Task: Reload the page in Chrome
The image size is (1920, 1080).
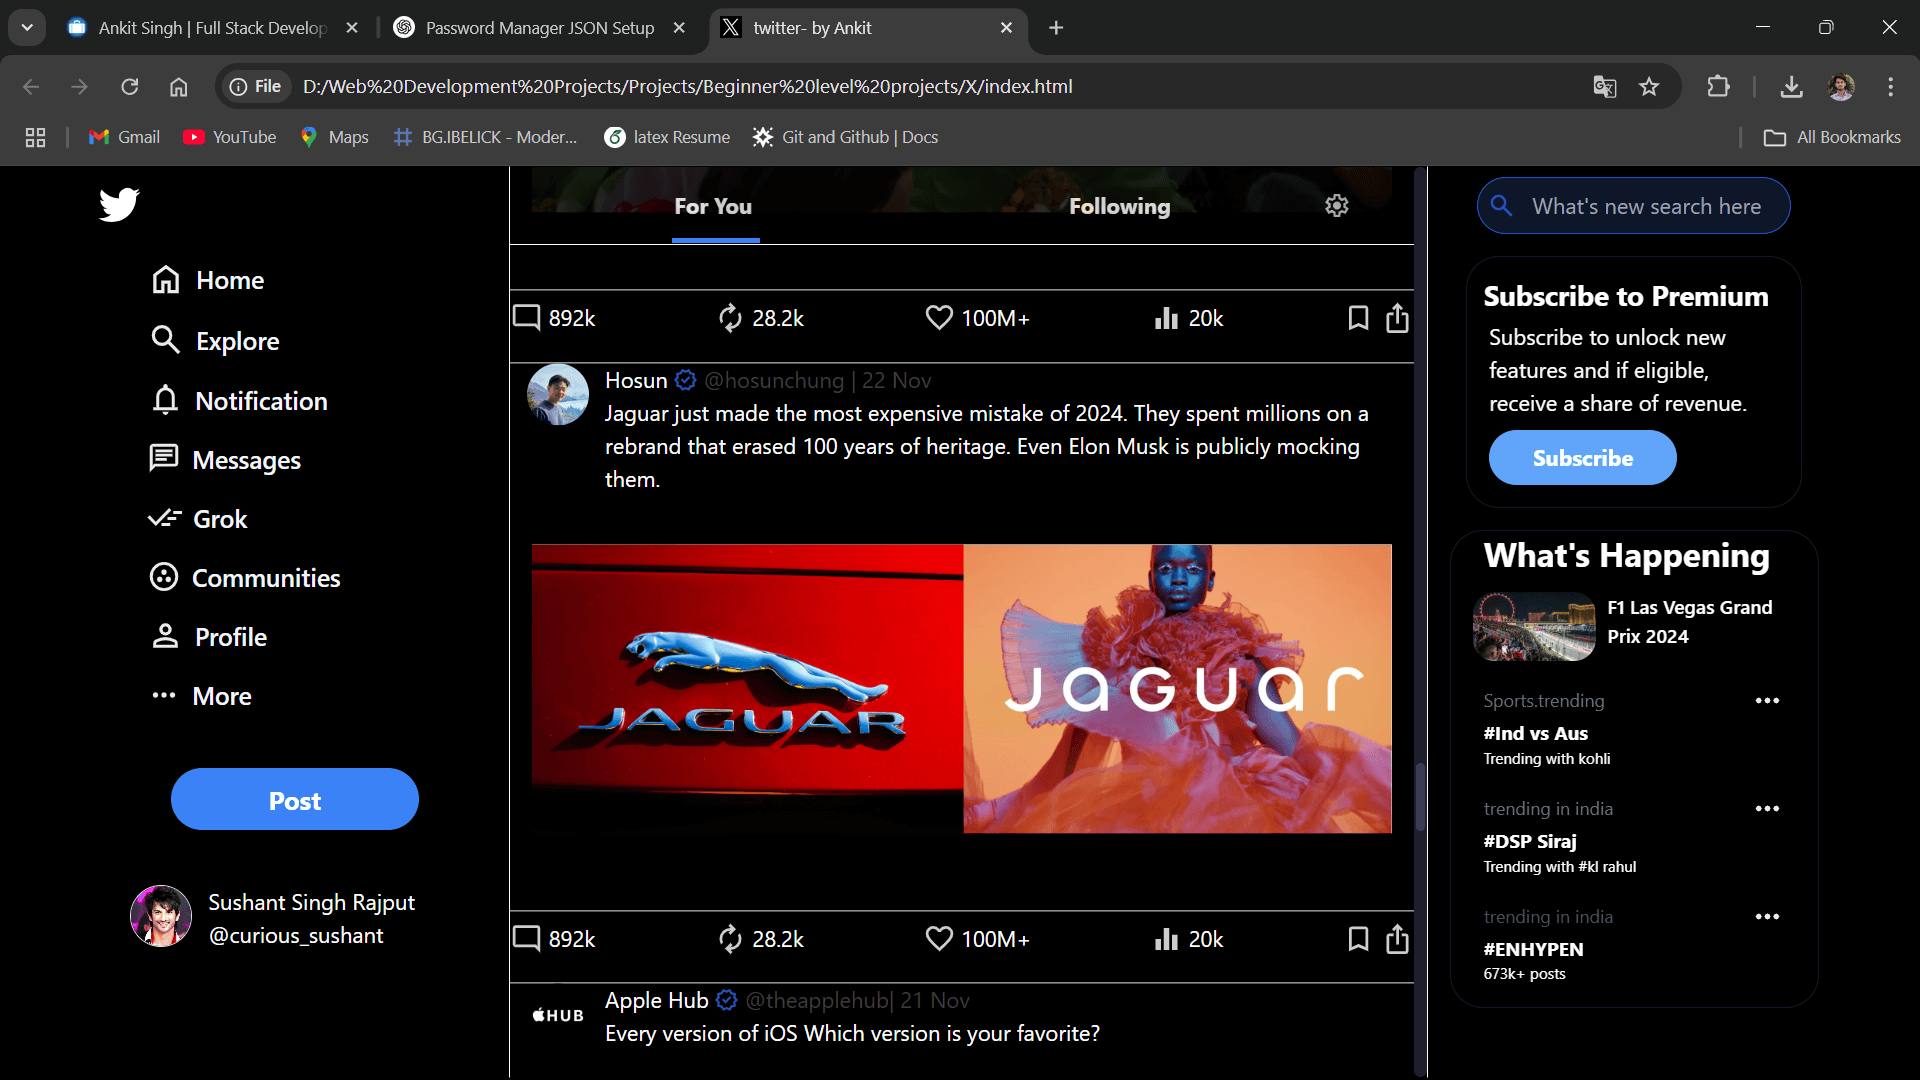Action: [129, 87]
